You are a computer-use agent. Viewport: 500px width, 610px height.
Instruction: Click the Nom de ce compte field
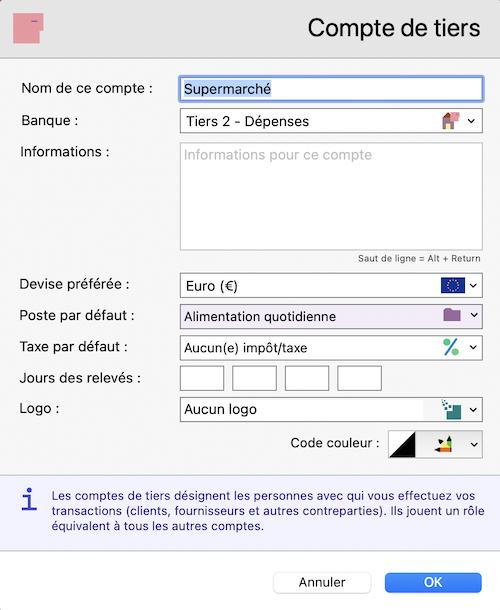pos(331,89)
